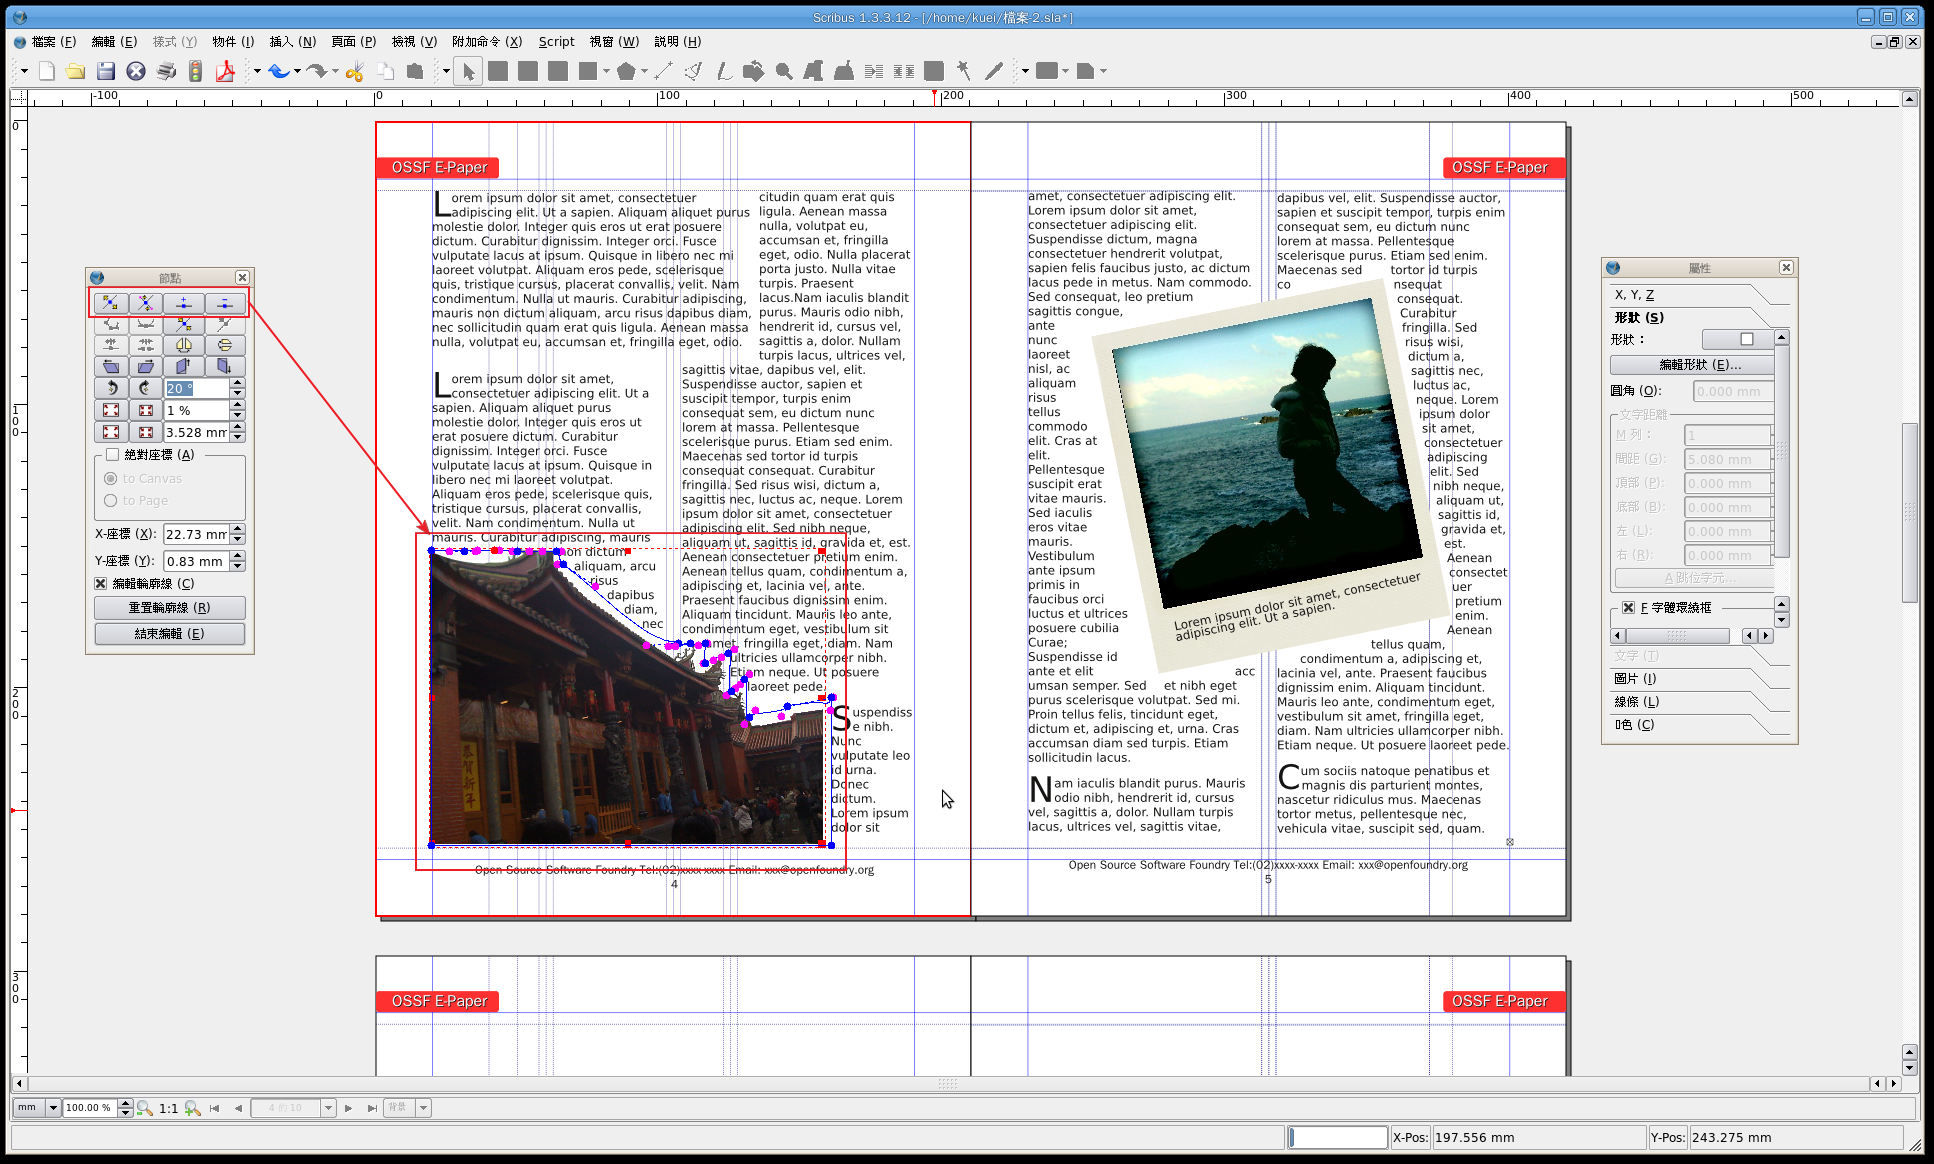Click the X-座標 input field
Viewport: 1934px width, 1164px height.
(x=196, y=535)
